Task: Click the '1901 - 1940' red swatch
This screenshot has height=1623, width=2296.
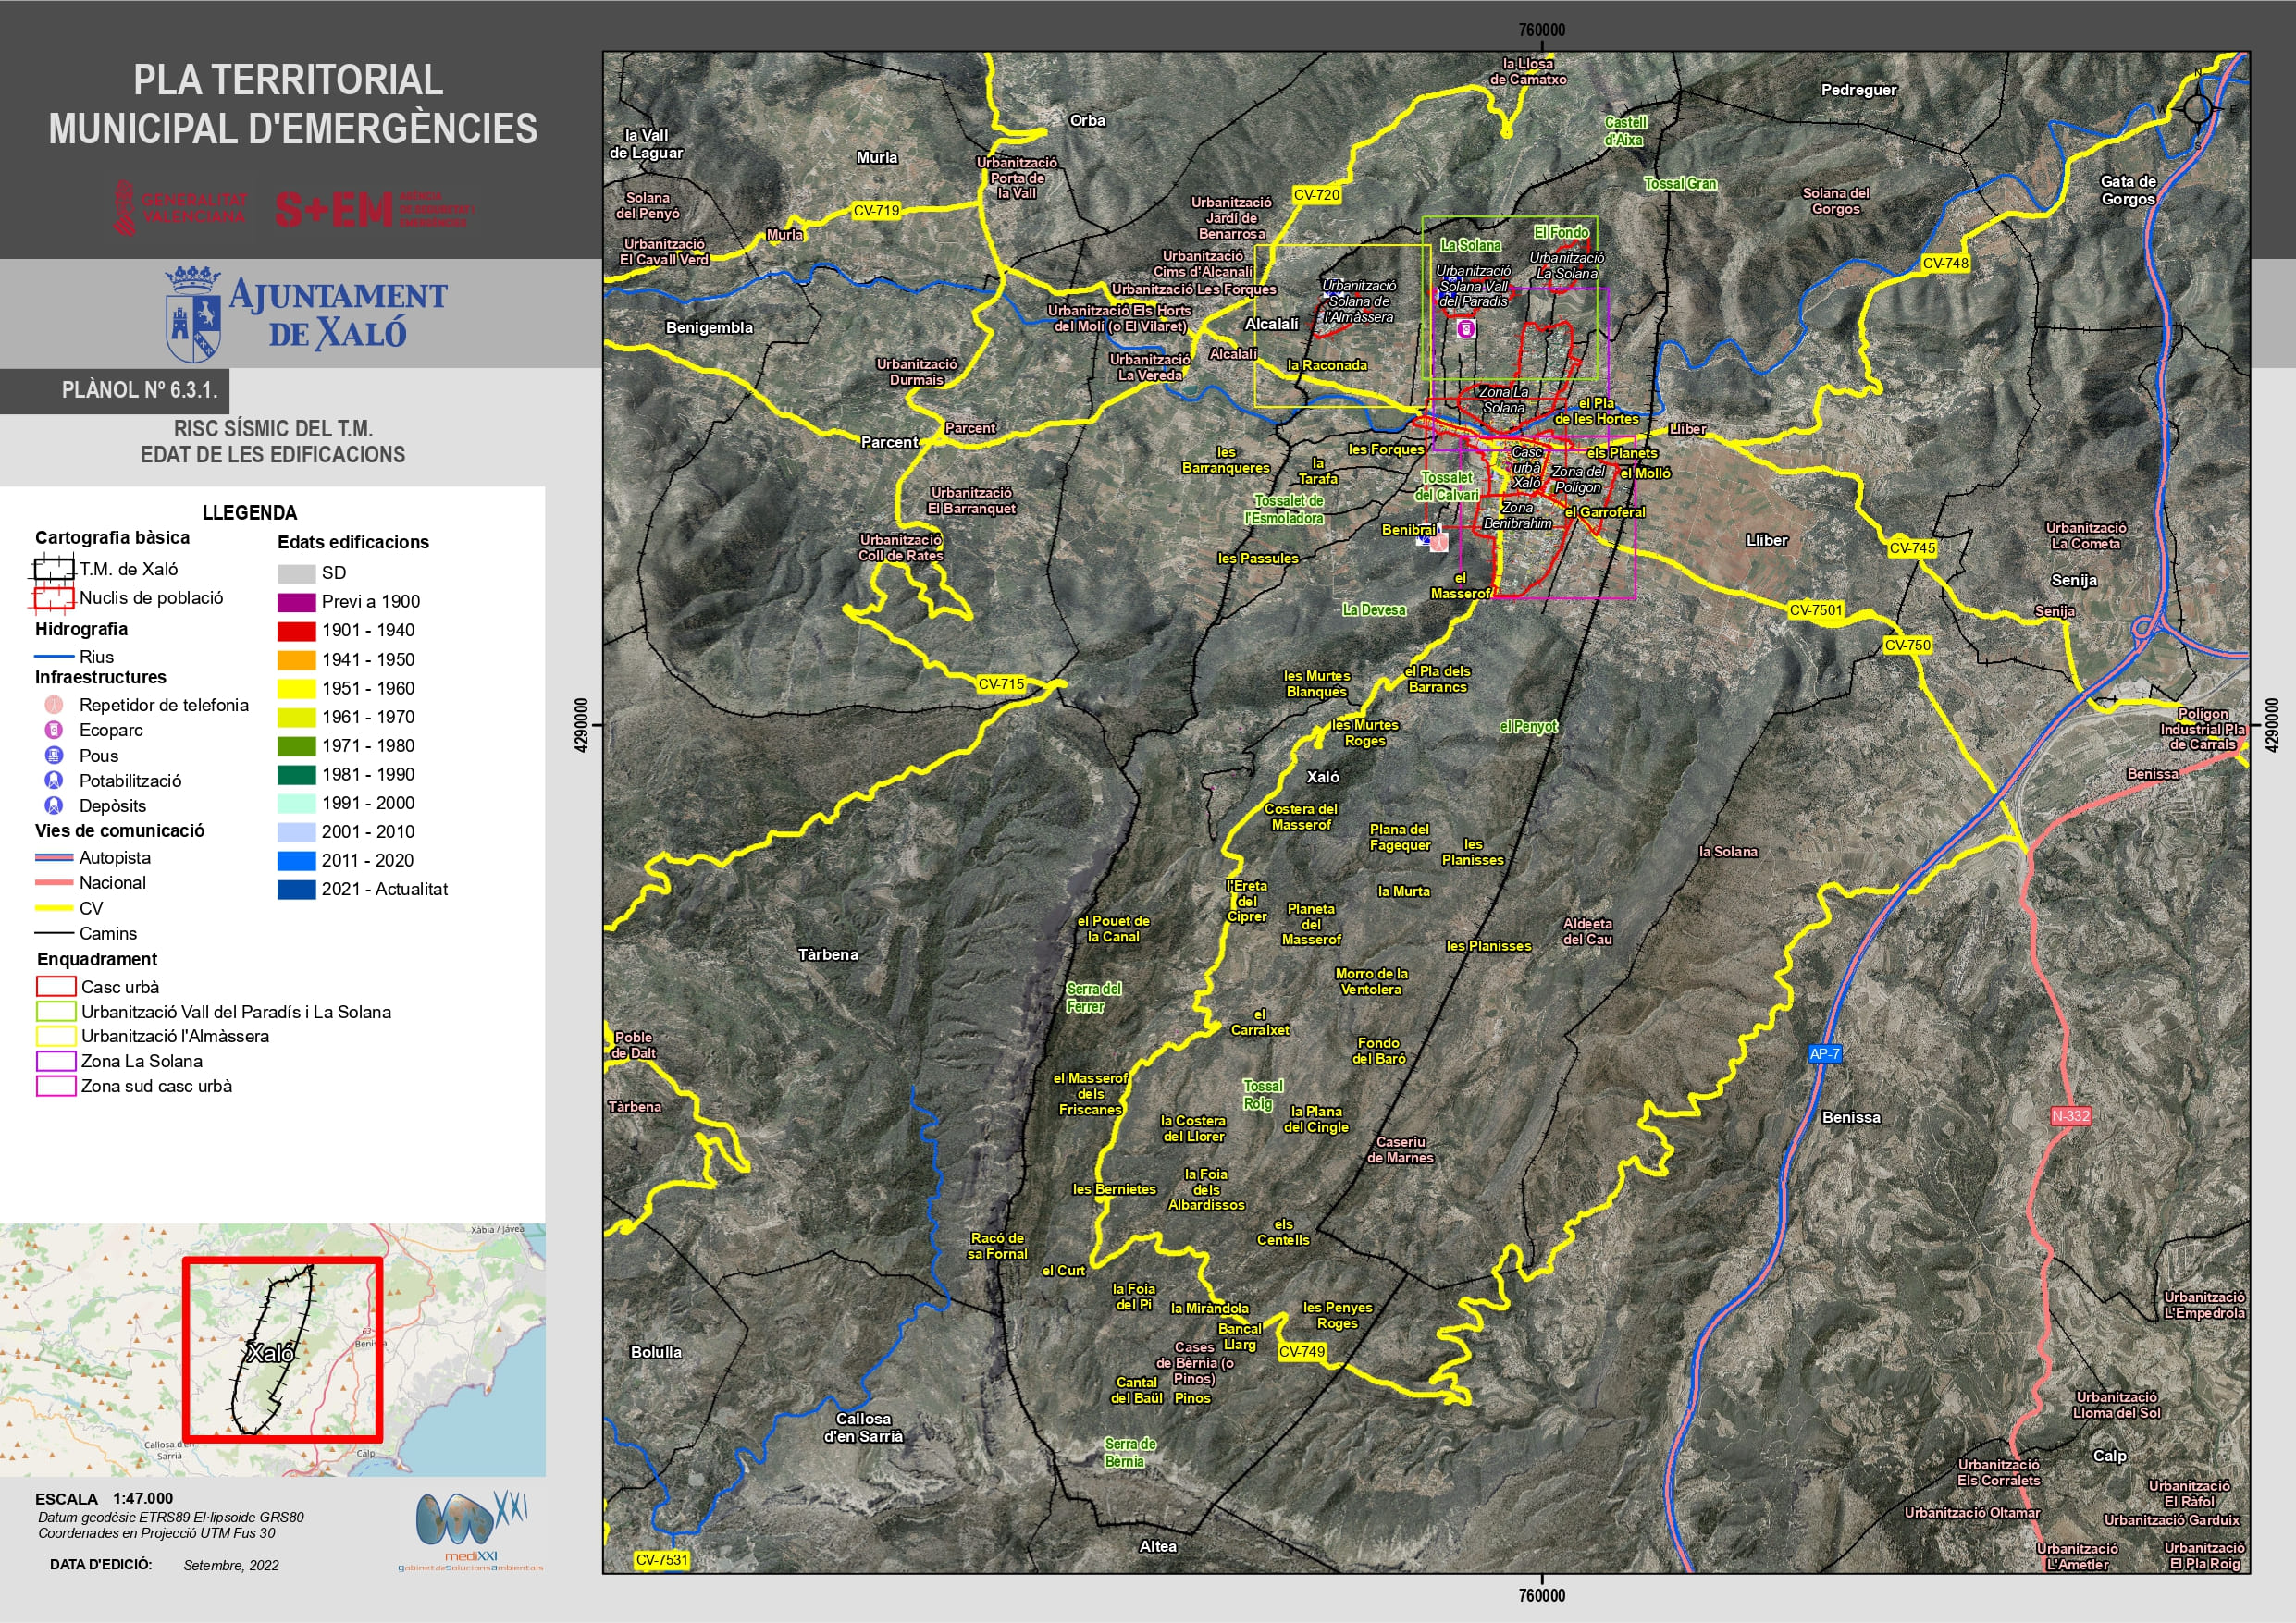Action: click(x=296, y=631)
